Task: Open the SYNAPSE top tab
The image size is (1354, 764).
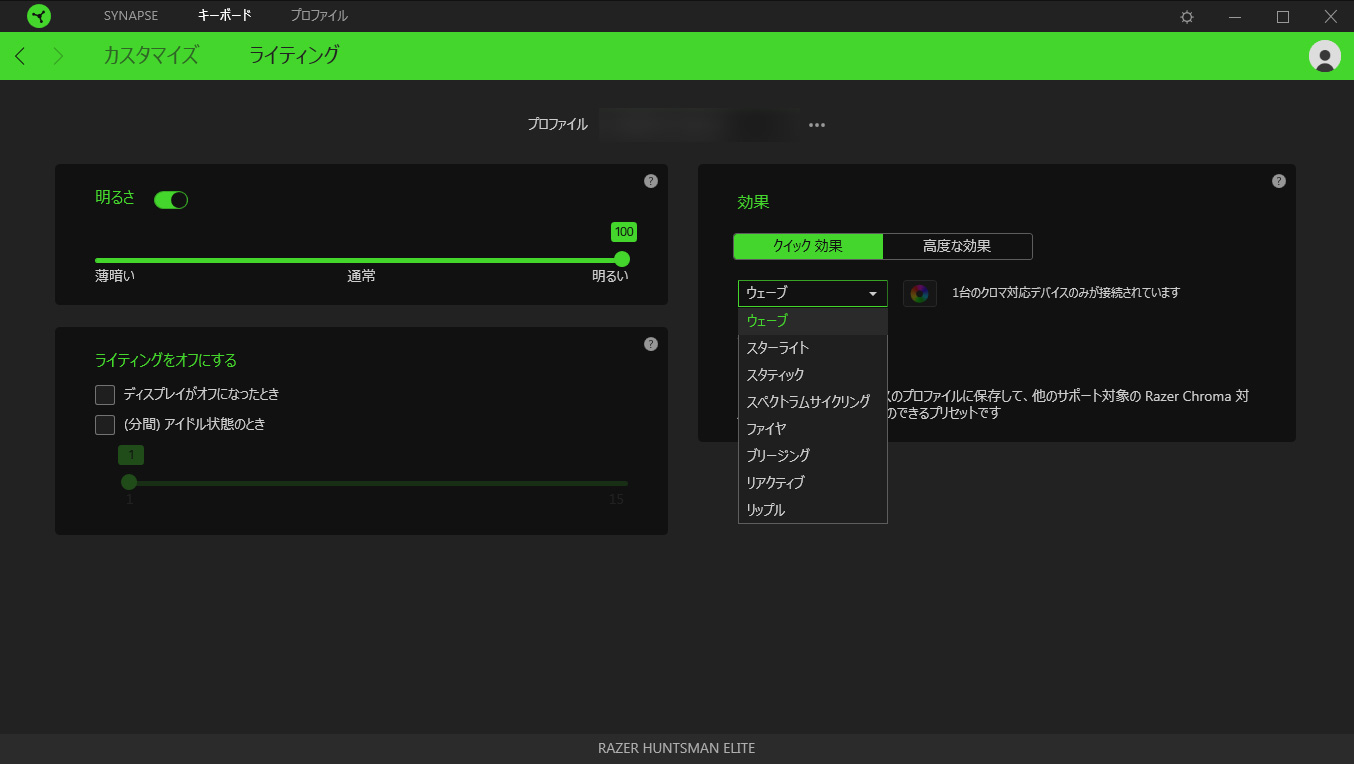Action: 131,16
